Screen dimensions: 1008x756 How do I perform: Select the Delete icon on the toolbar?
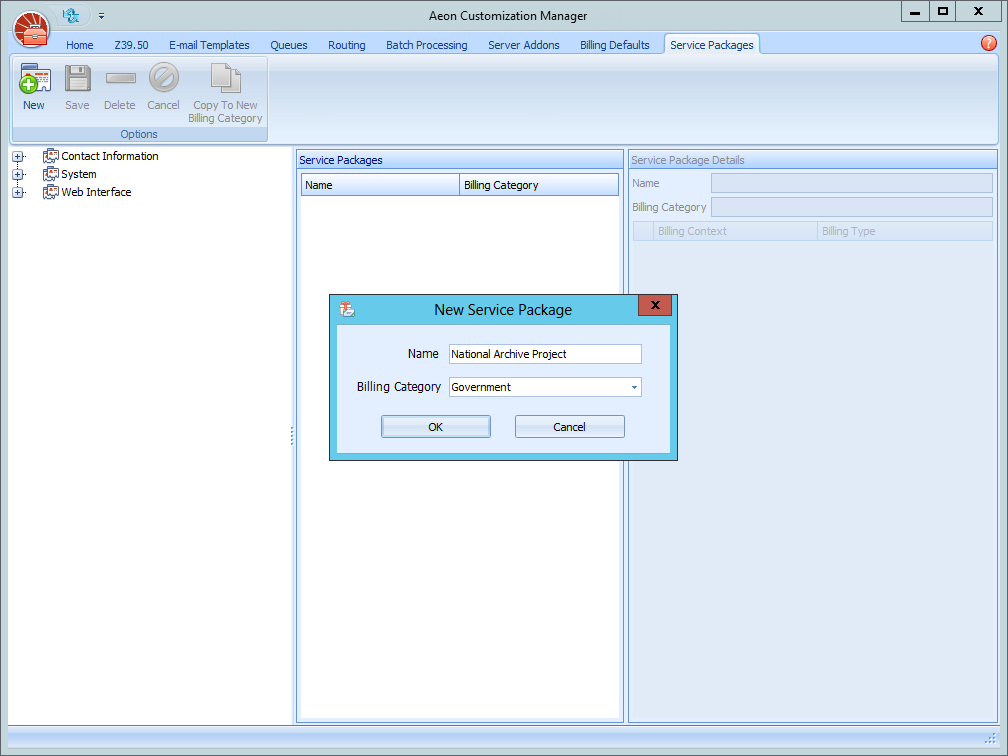pos(120,78)
